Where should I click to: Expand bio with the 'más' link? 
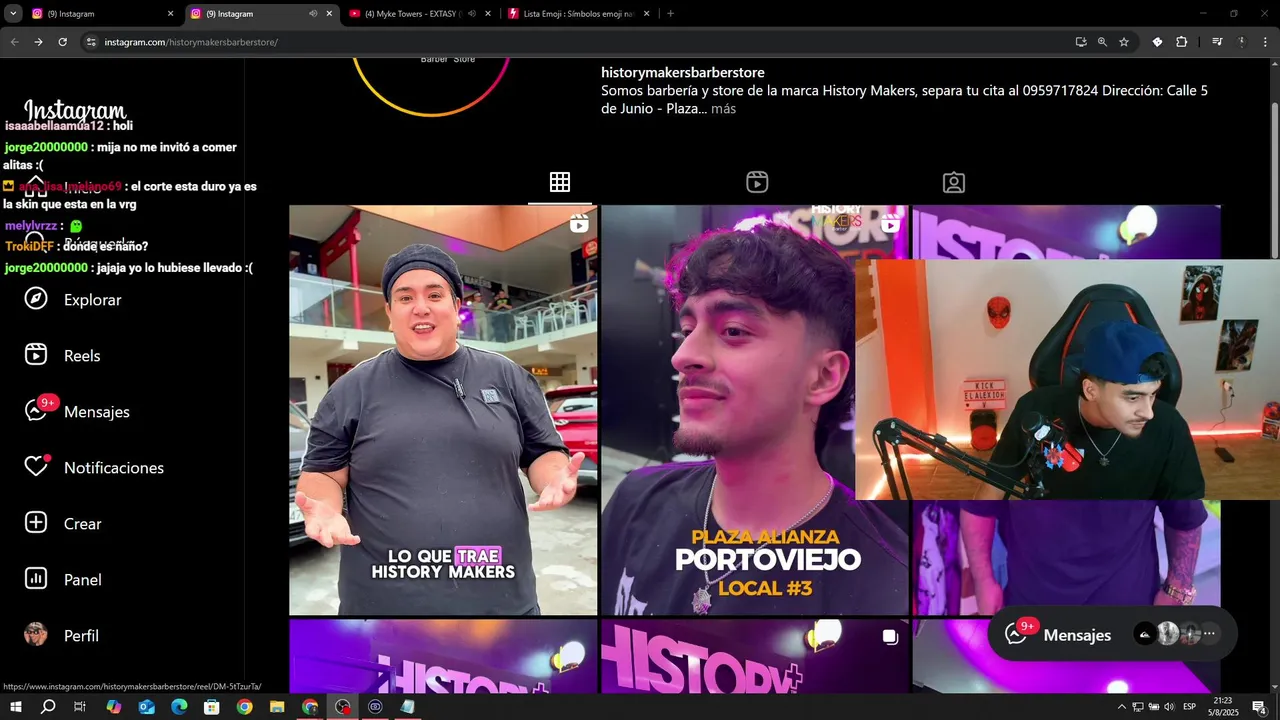pos(723,108)
